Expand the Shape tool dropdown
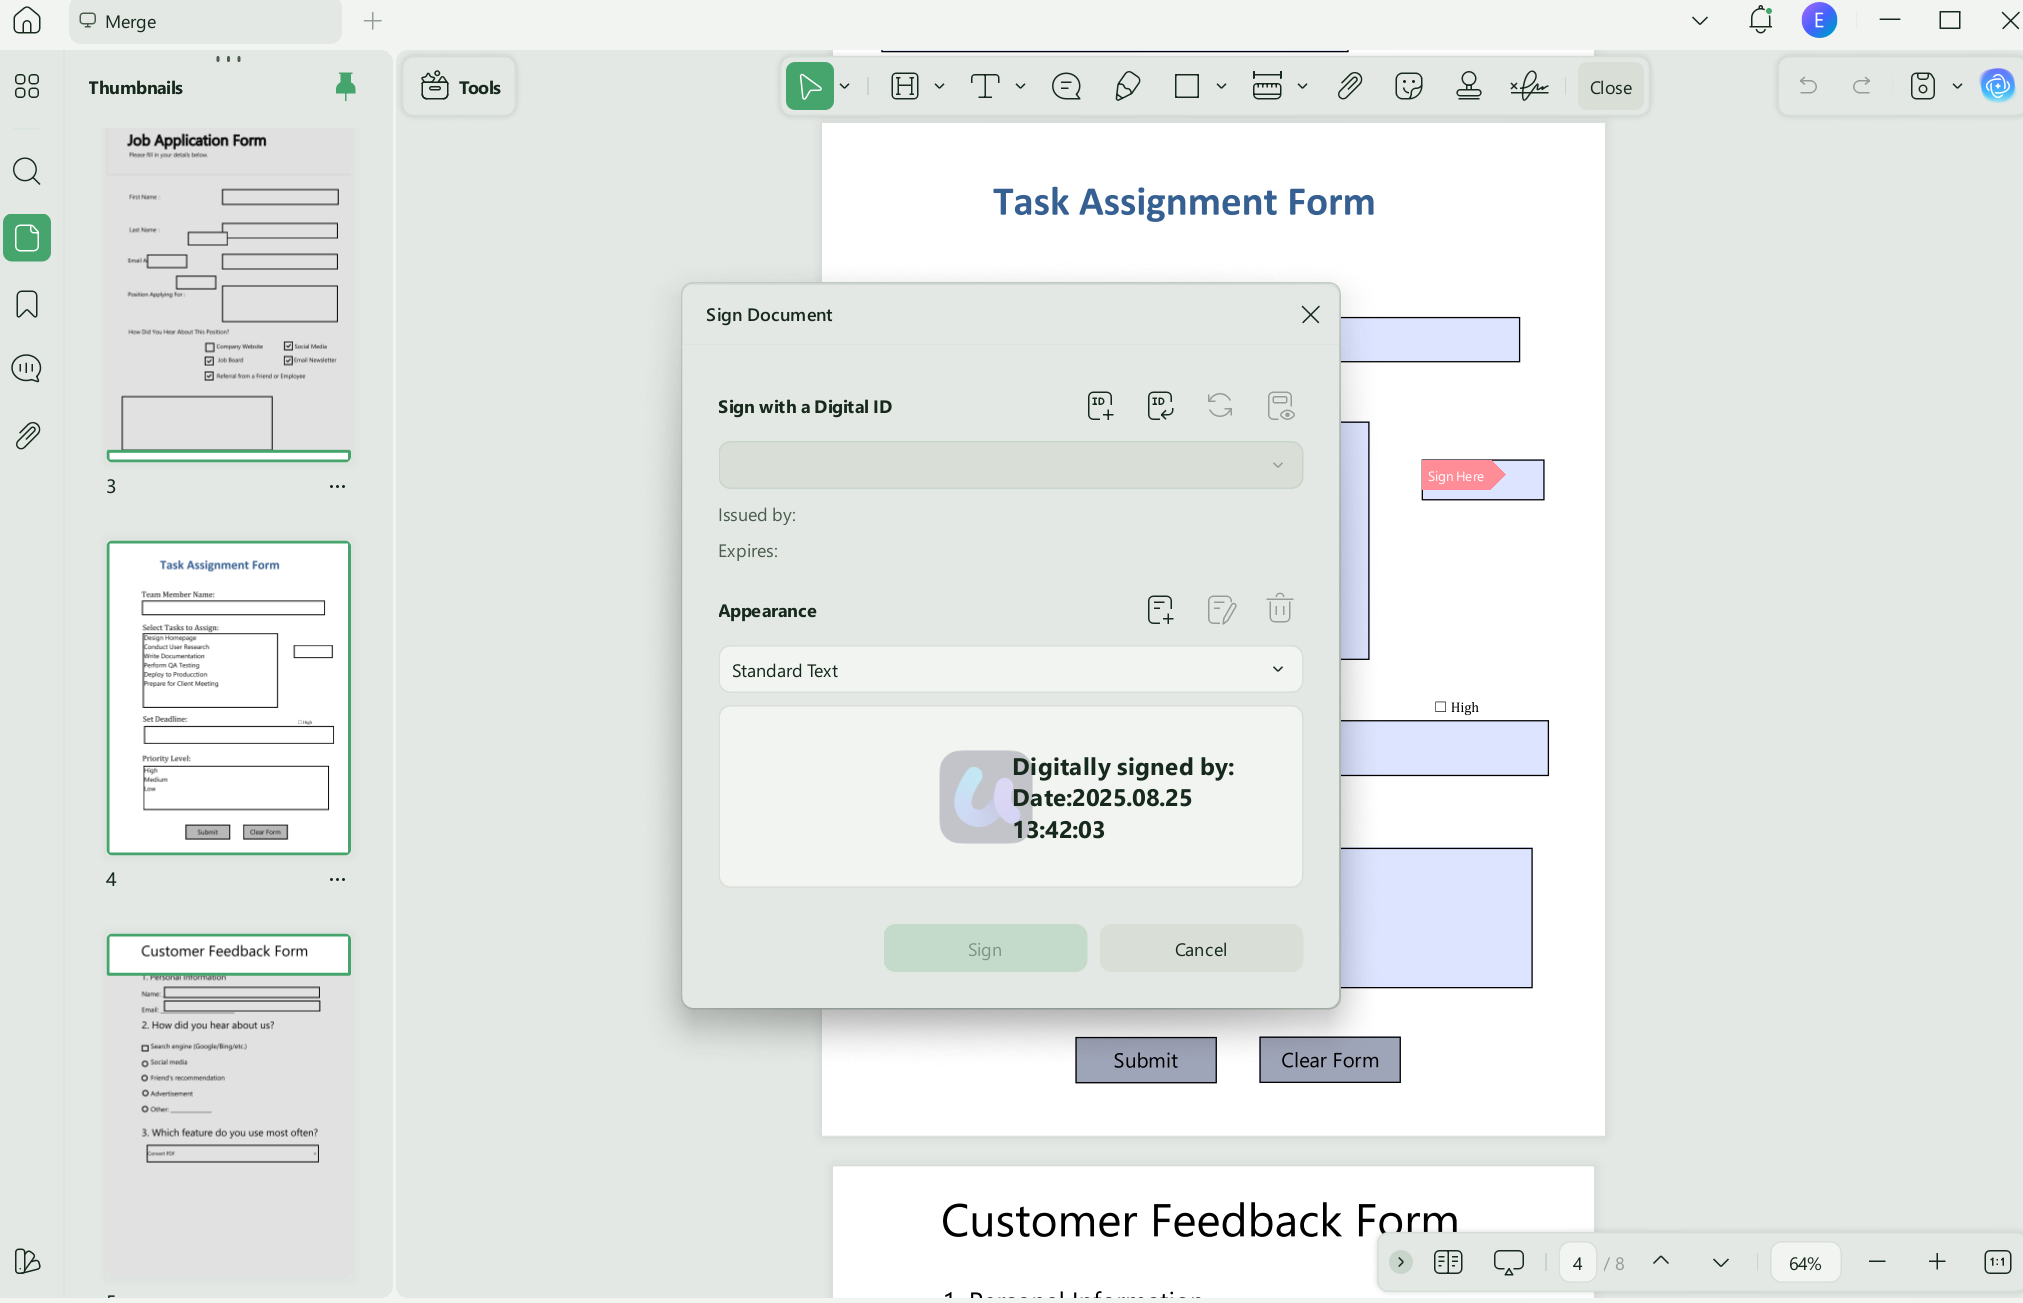 coord(1221,87)
